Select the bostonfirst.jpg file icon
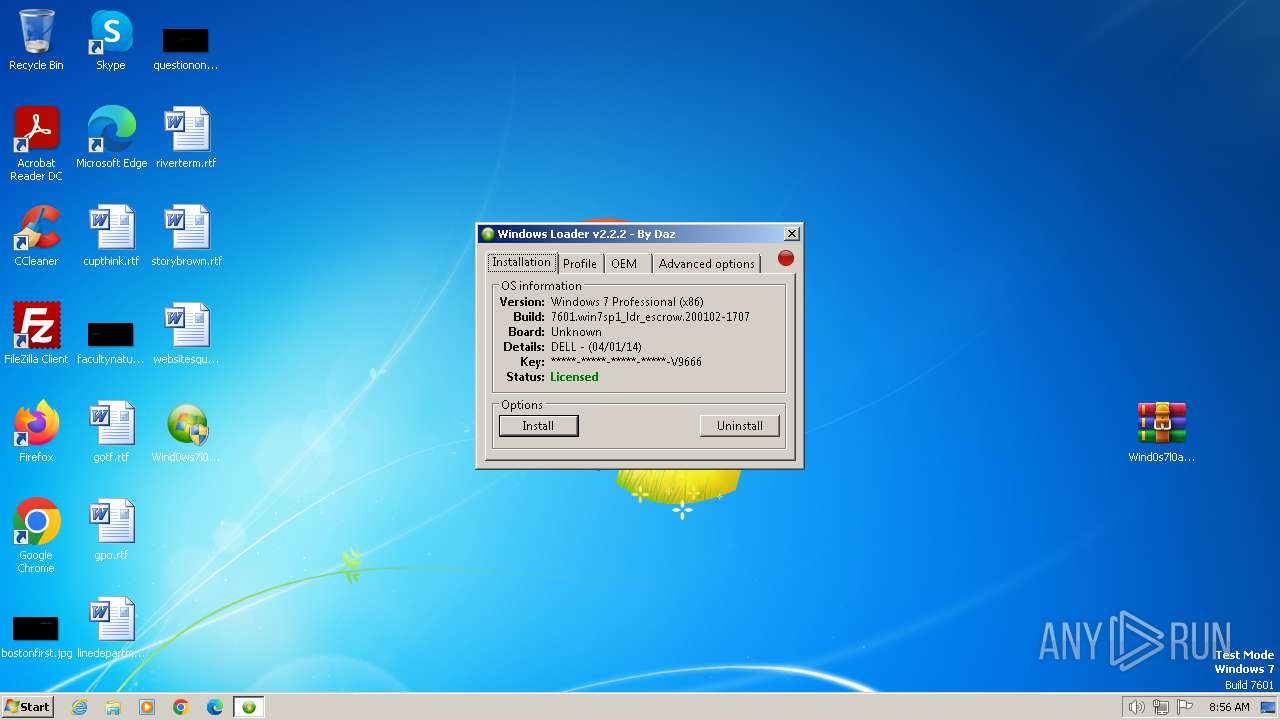Screen dimensions: 1280x720 36,636
